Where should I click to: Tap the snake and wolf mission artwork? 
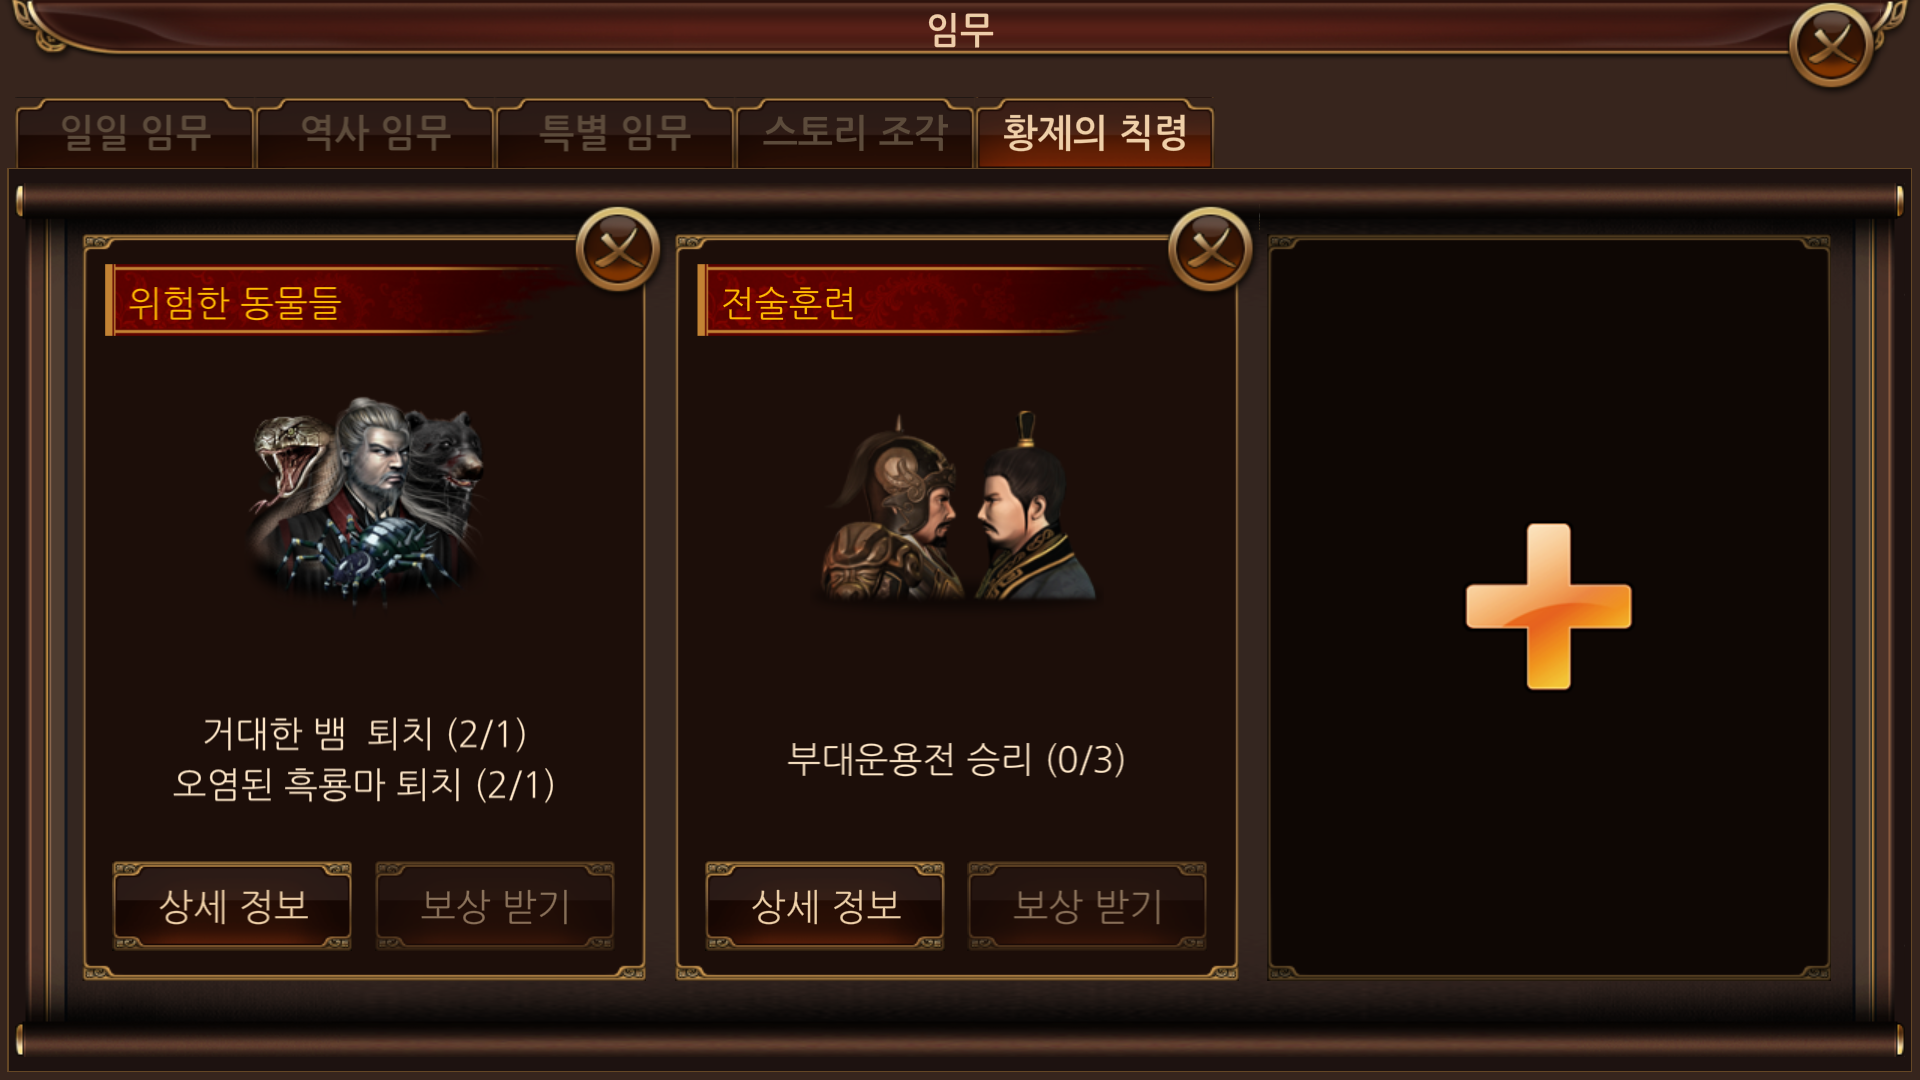(x=366, y=498)
